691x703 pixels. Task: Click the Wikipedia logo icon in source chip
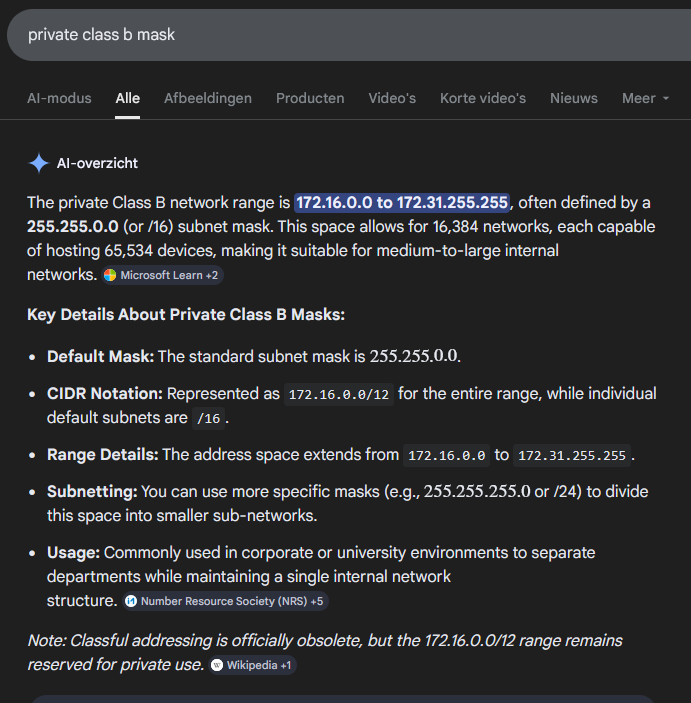tap(217, 665)
